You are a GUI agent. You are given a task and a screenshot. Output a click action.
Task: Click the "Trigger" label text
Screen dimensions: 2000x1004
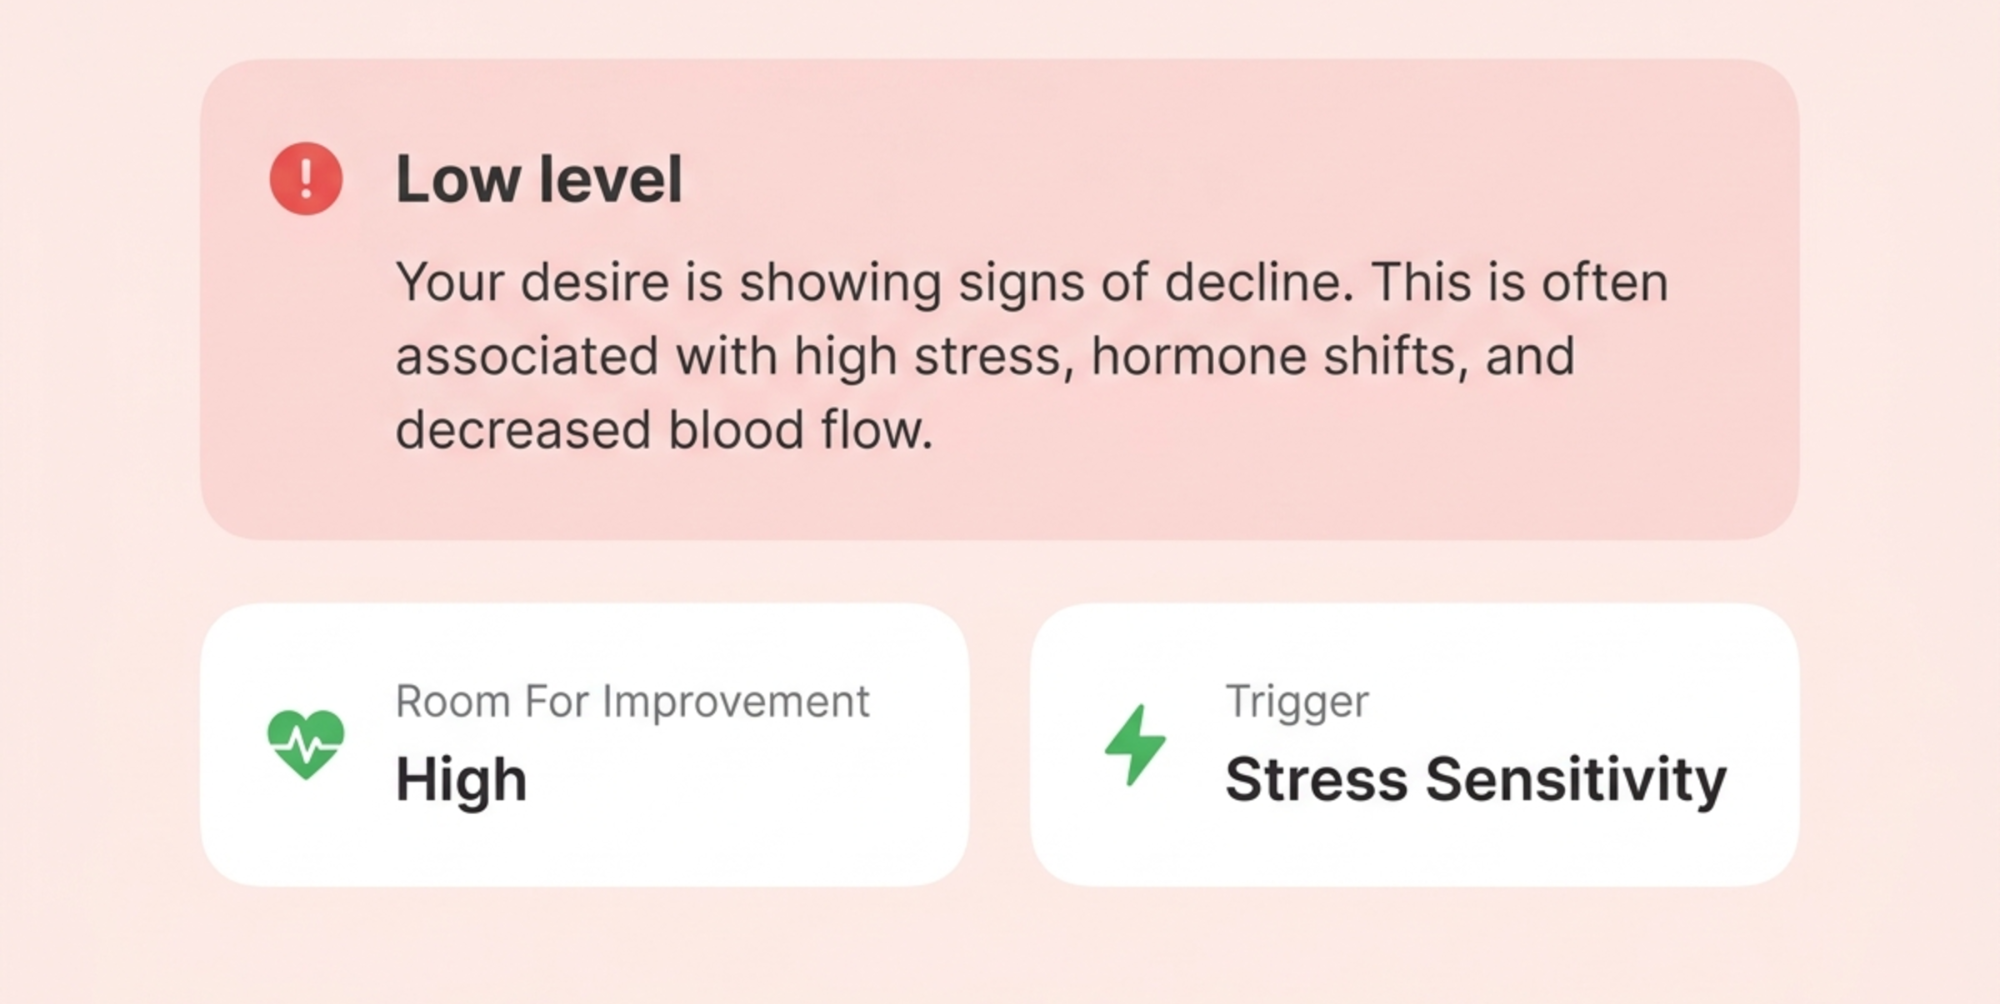[x=1297, y=702]
